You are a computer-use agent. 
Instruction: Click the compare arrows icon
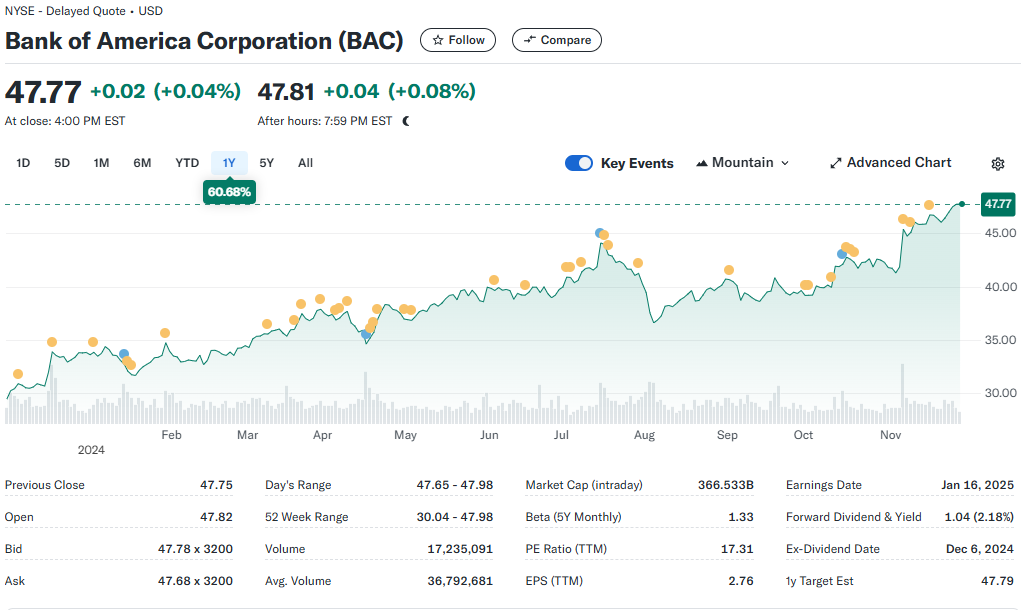pos(530,40)
